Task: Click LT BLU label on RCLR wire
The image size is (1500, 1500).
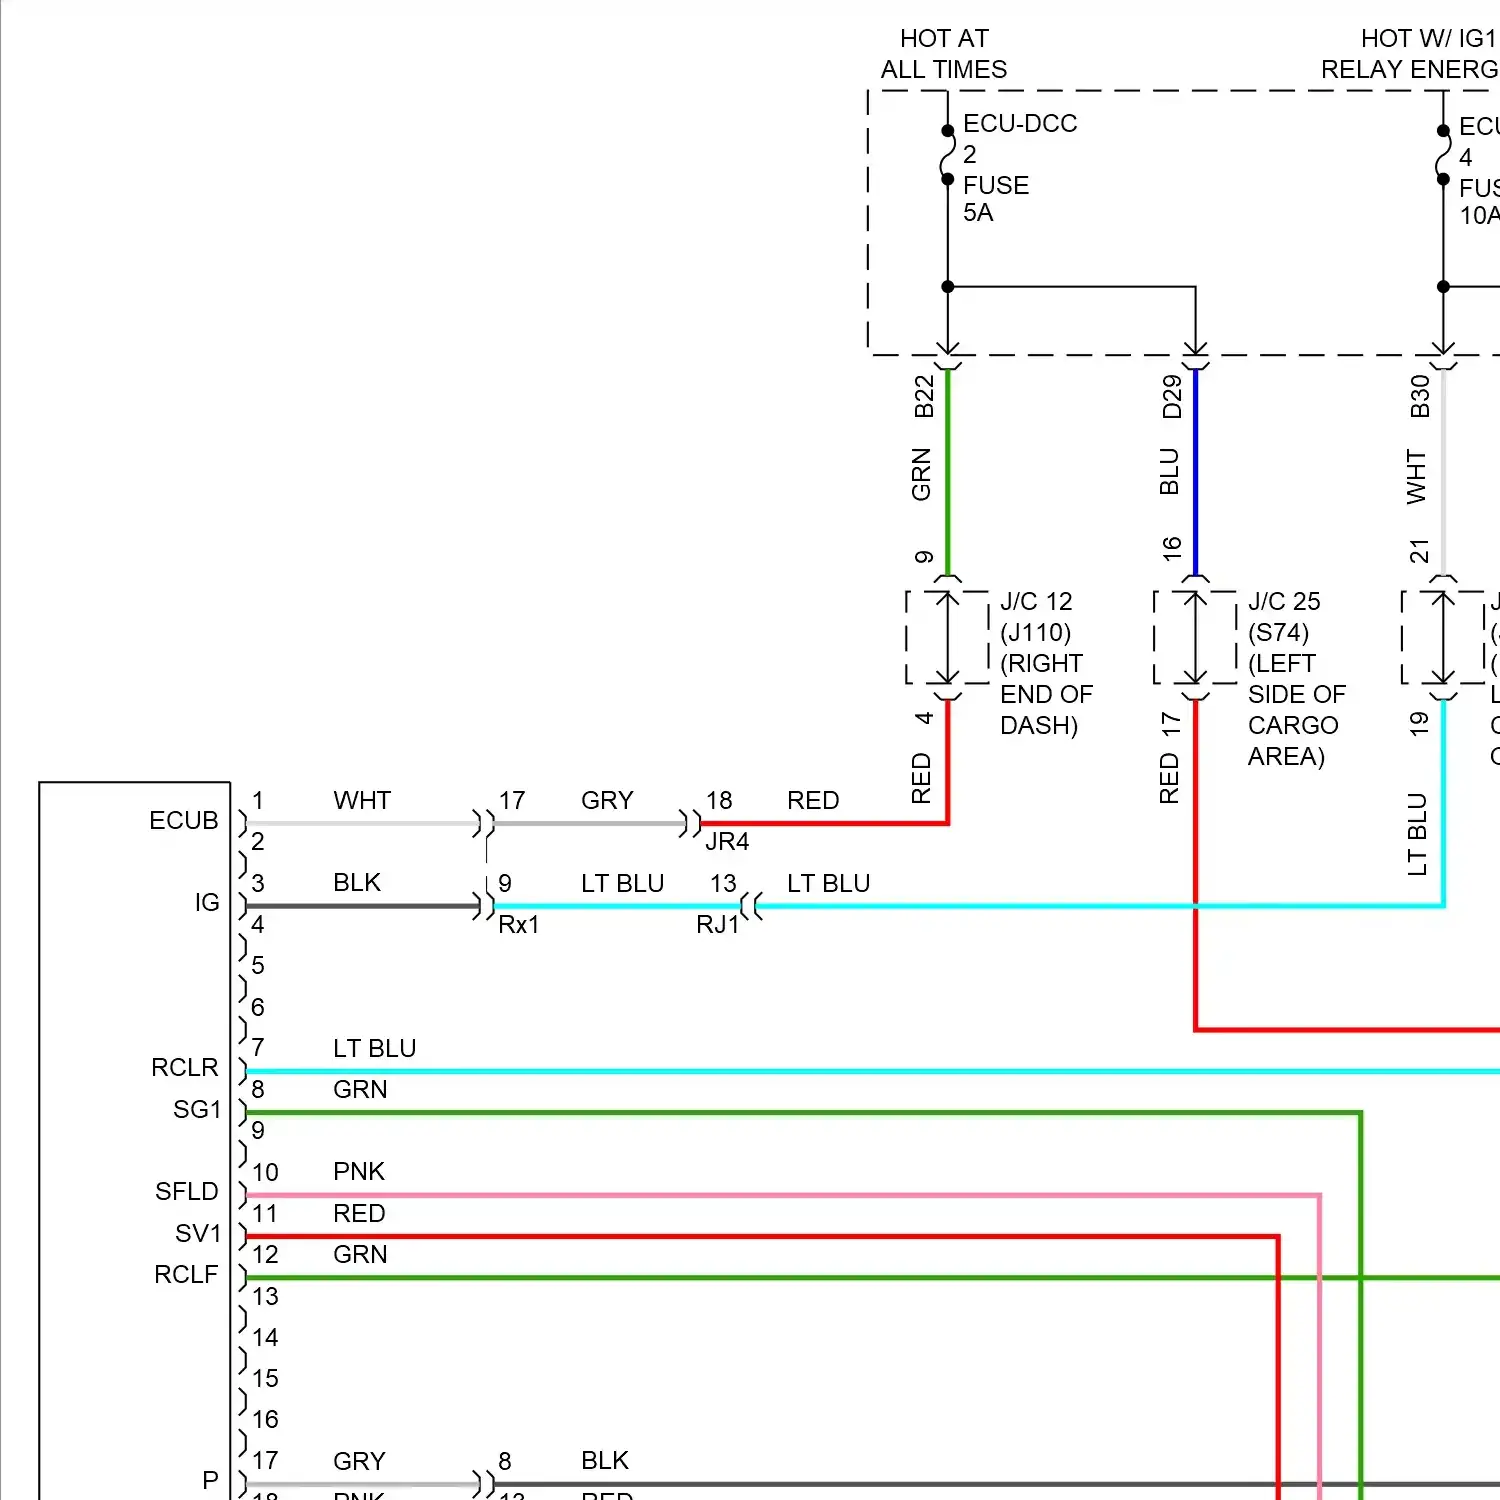Action: (x=374, y=1048)
